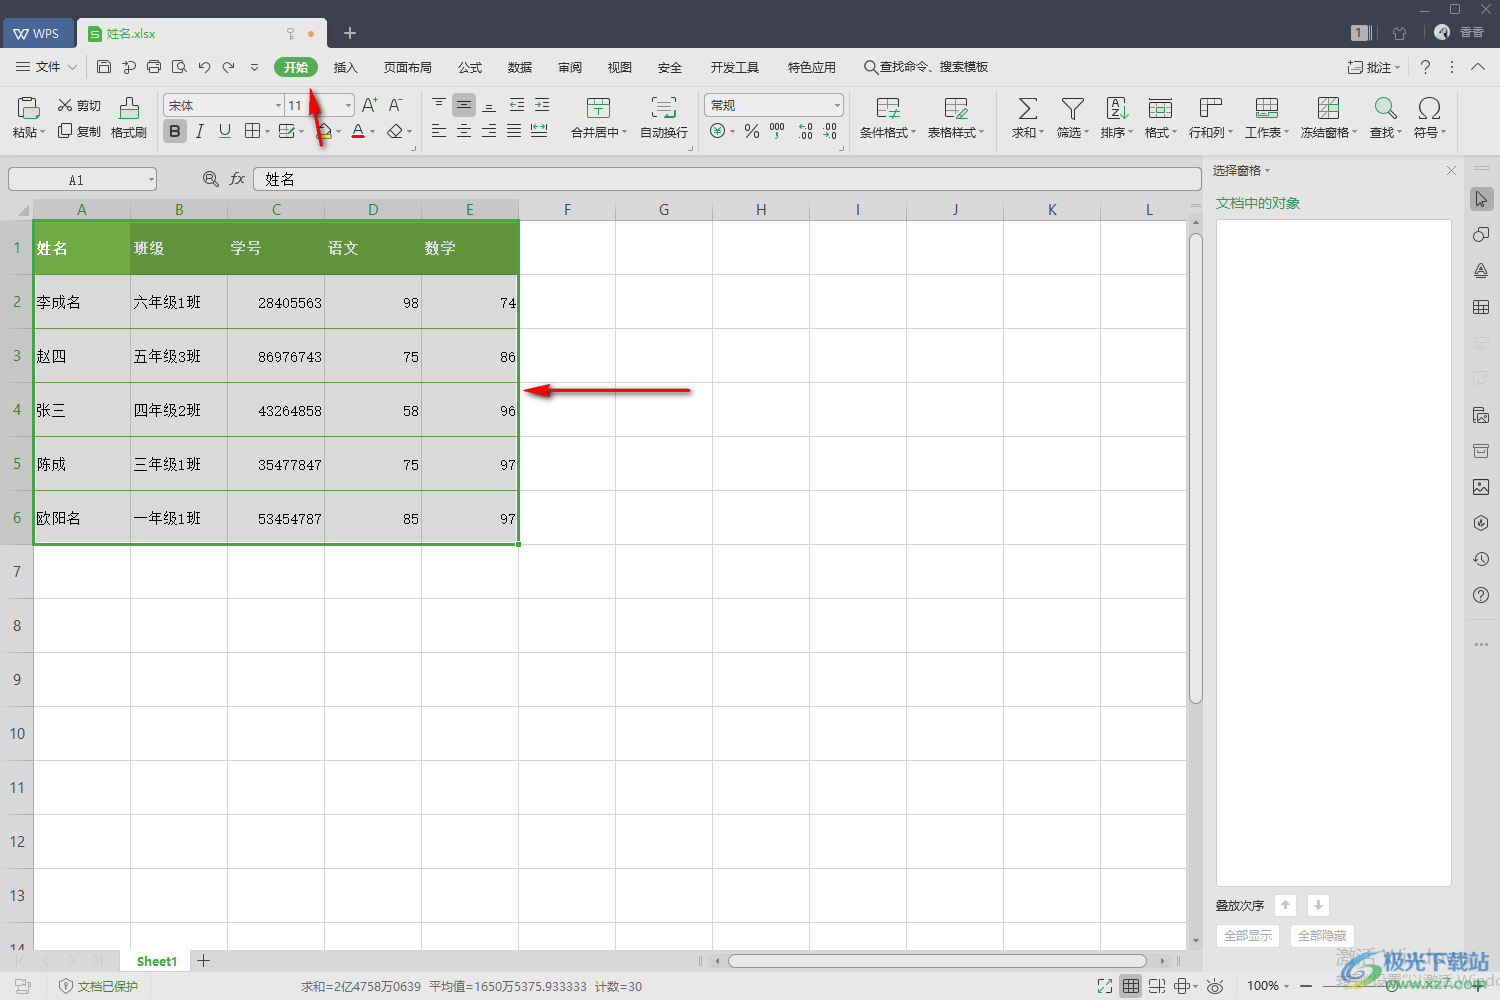
Task: Click decrease decimal places icon
Action: pyautogui.click(x=830, y=131)
